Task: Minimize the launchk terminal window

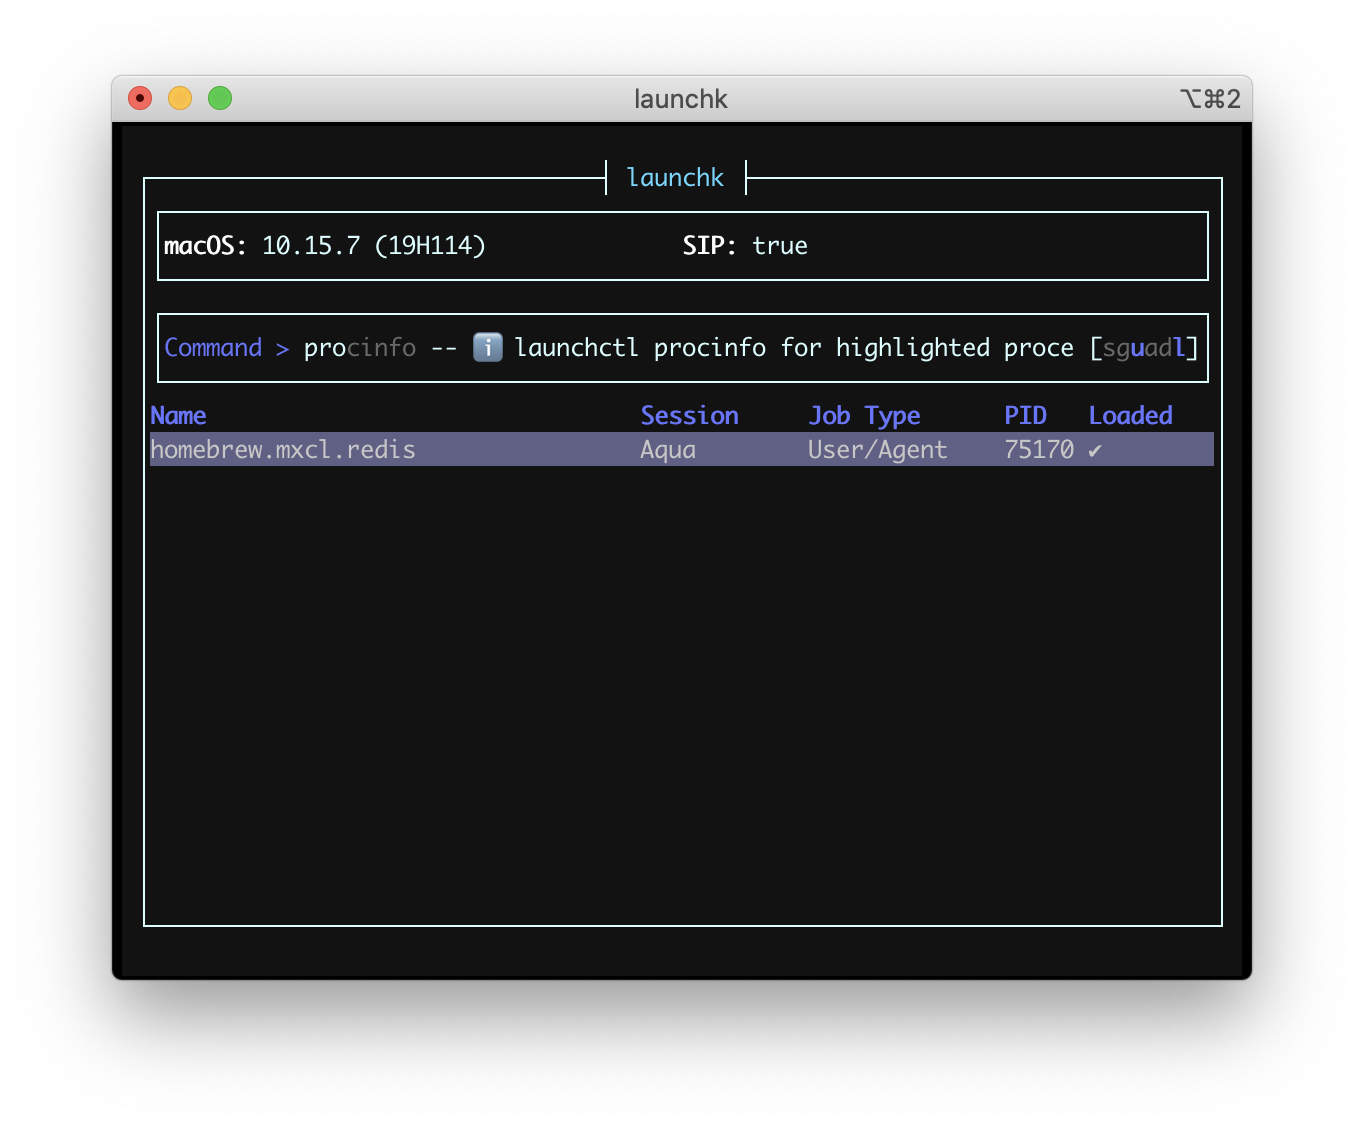Action: pos(180,98)
